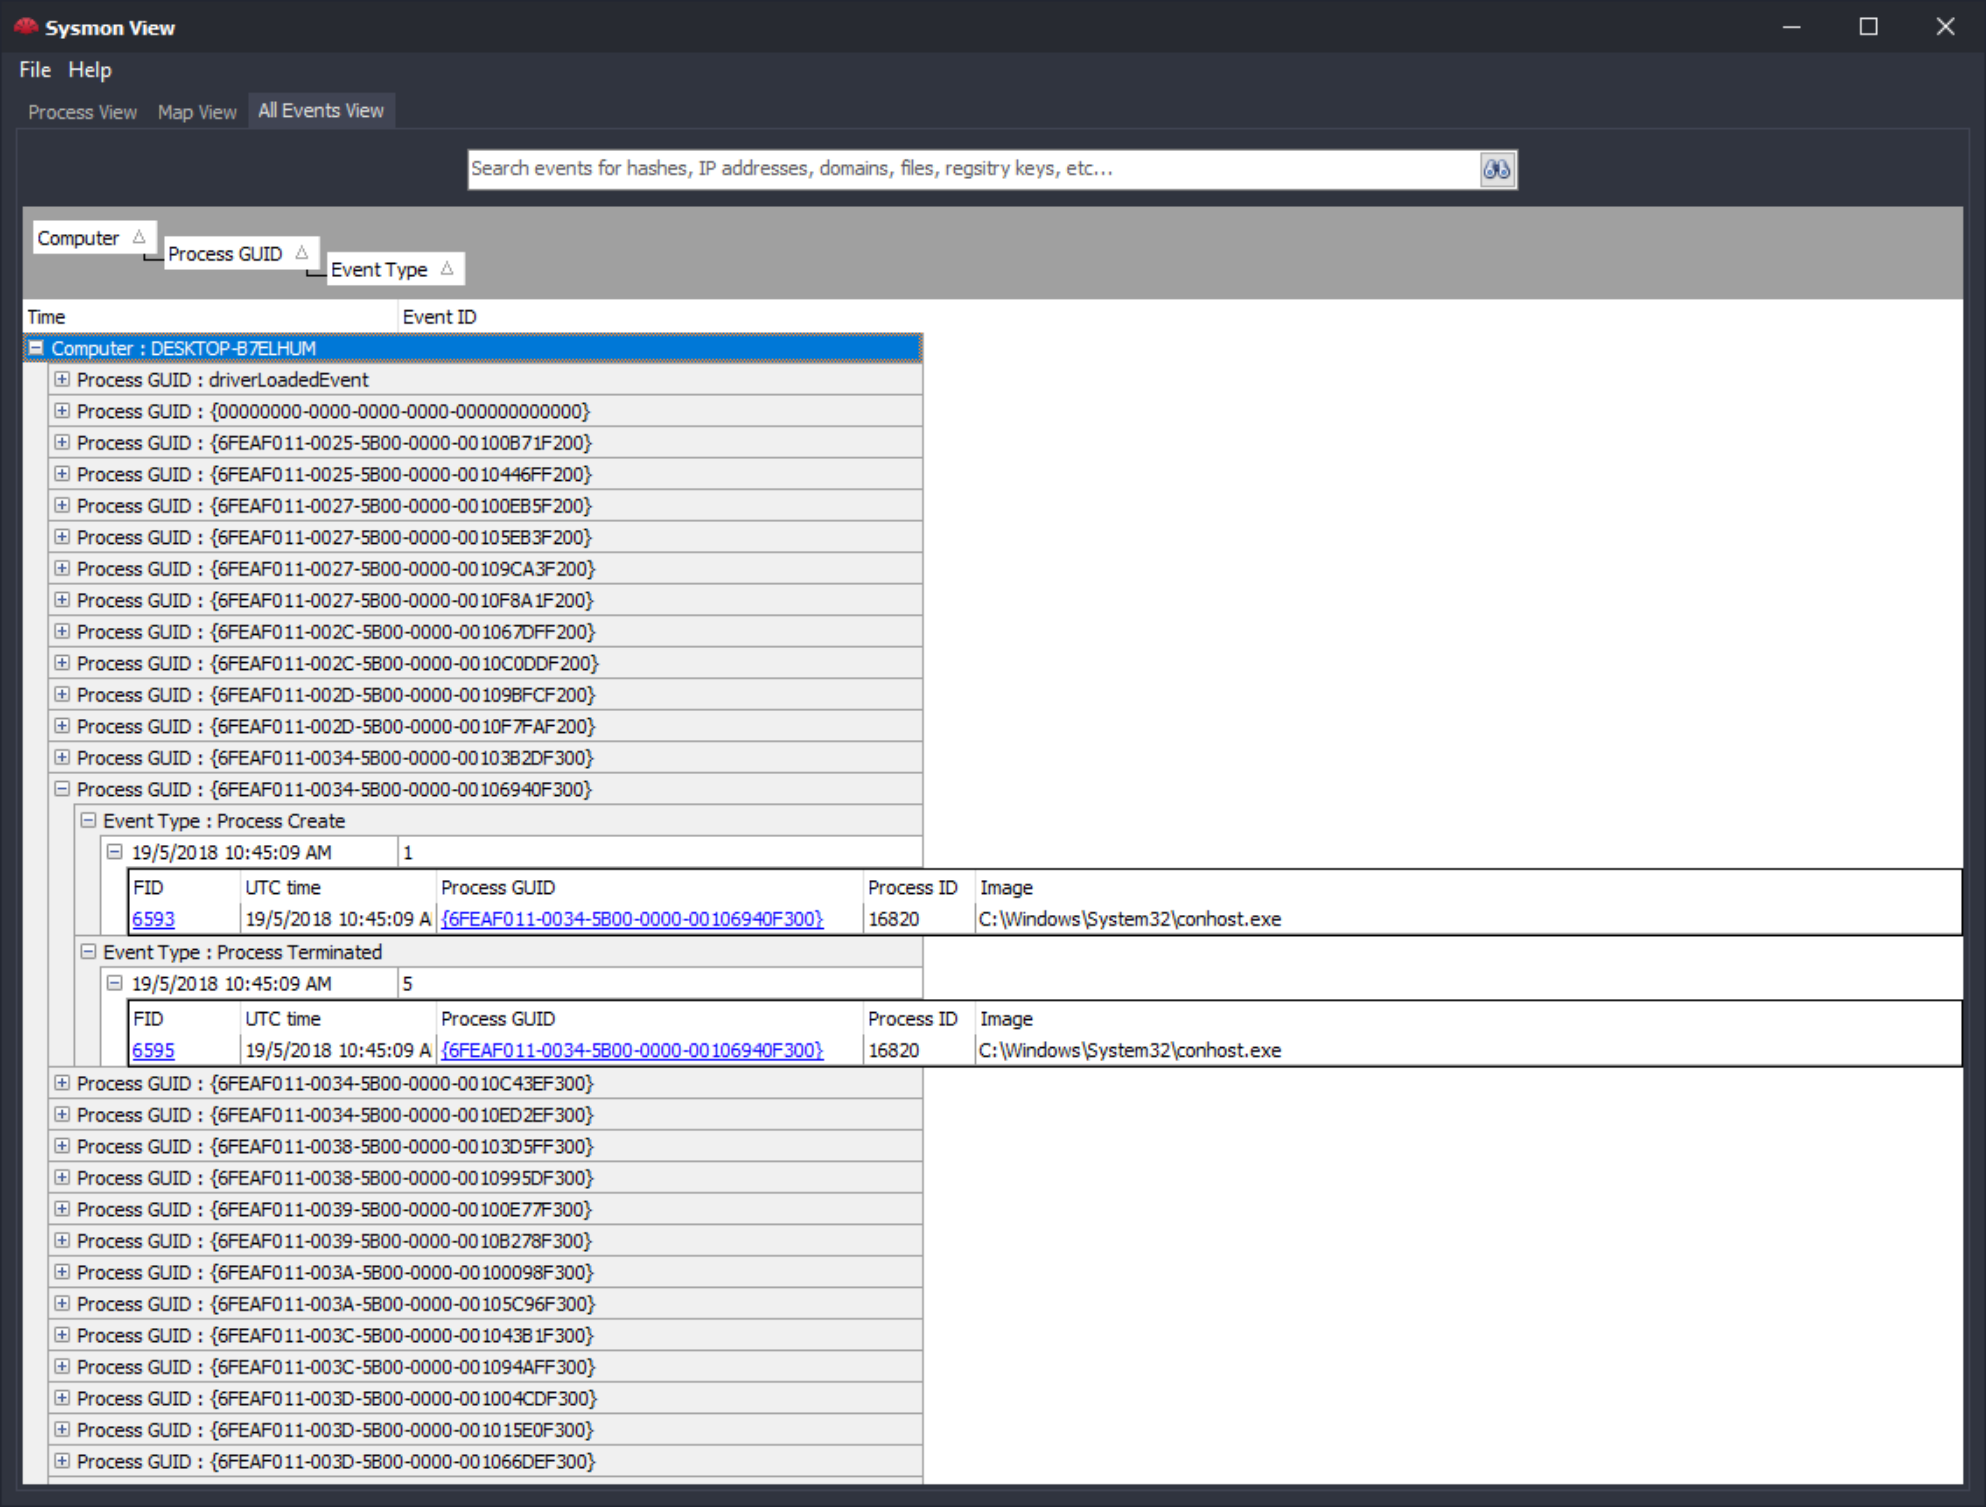
Task: Collapse Process GUID ending 6940F300 group
Action: (x=62, y=789)
